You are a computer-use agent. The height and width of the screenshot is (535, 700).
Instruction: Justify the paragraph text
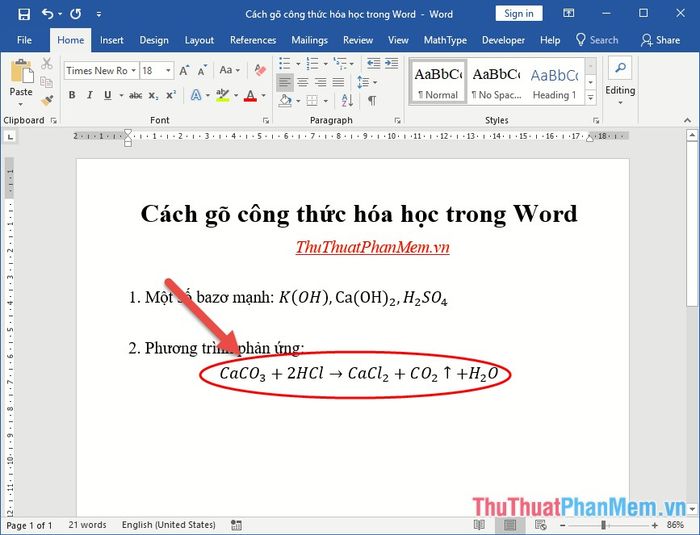tap(338, 82)
